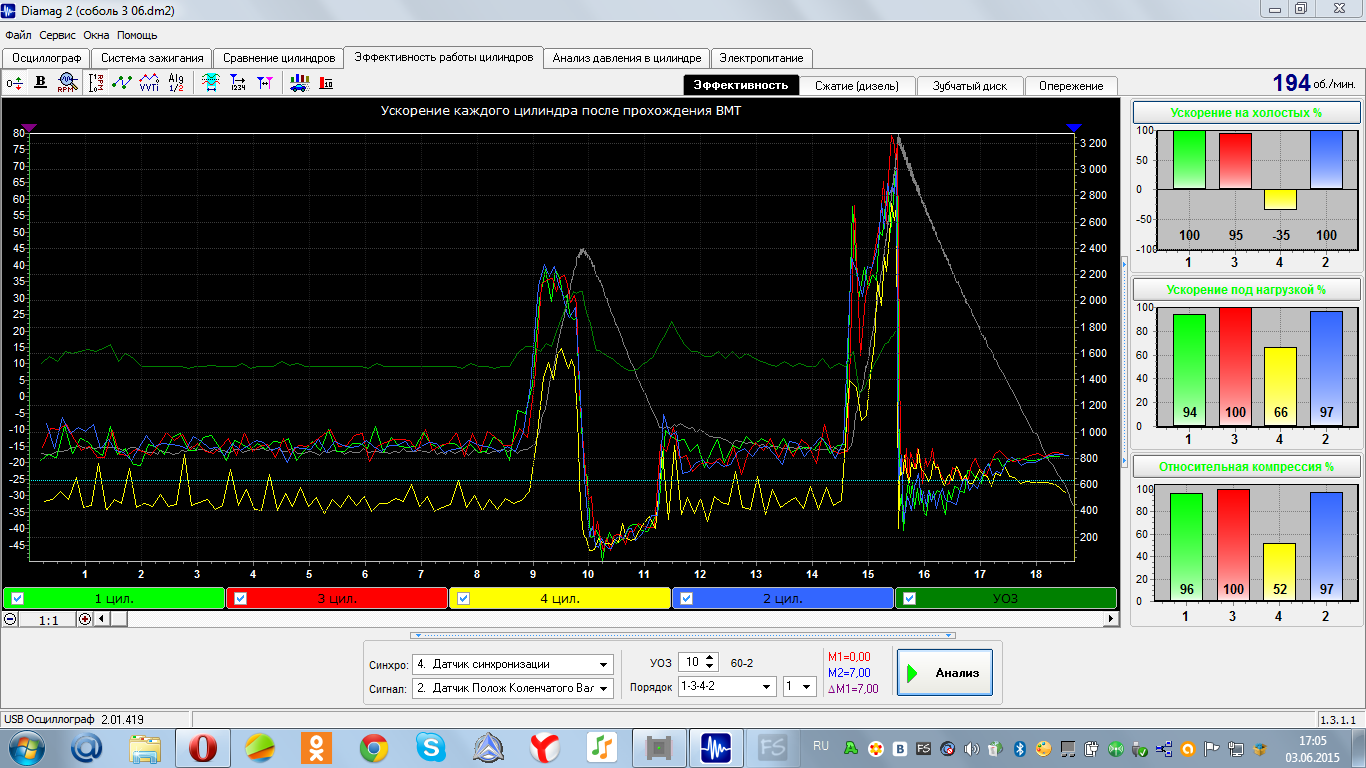The width and height of the screenshot is (1366, 768).
Task: Toggle the 1 цил. checkbox
Action: 17,599
